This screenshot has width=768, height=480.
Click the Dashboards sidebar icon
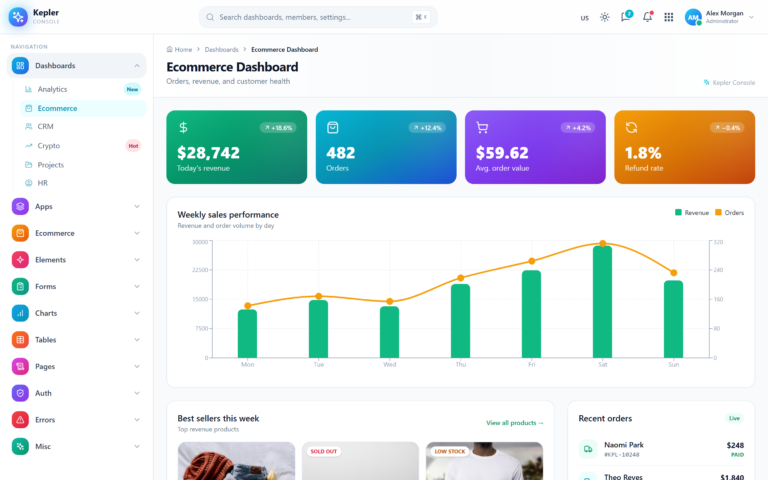point(20,66)
